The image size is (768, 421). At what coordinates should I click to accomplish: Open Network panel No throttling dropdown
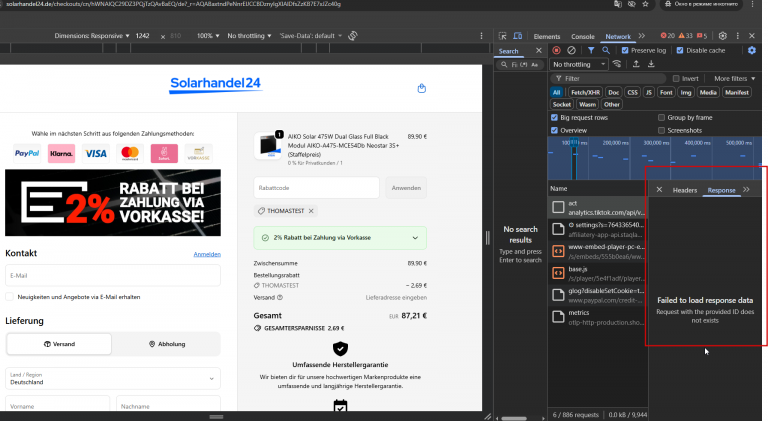(579, 64)
